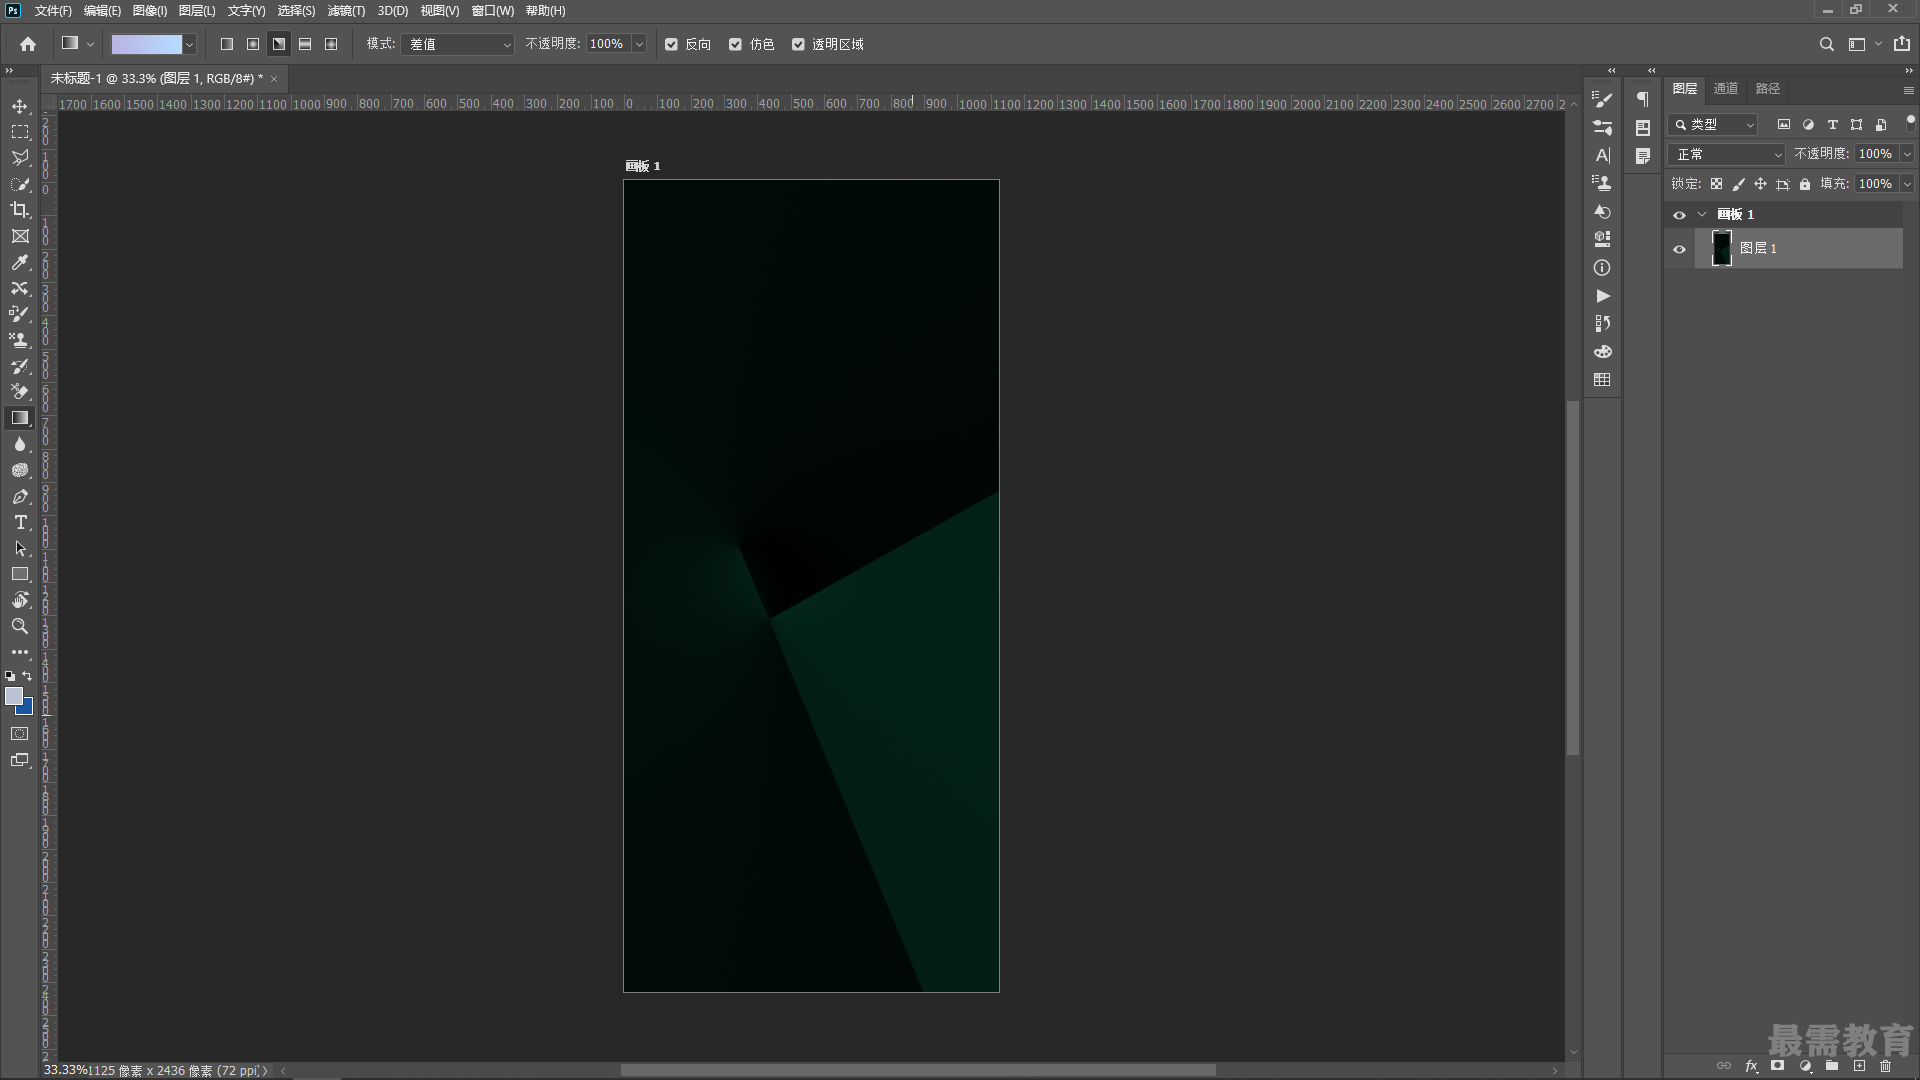Image resolution: width=1920 pixels, height=1080 pixels.
Task: Open the 滤镜(T) menu
Action: 346,11
